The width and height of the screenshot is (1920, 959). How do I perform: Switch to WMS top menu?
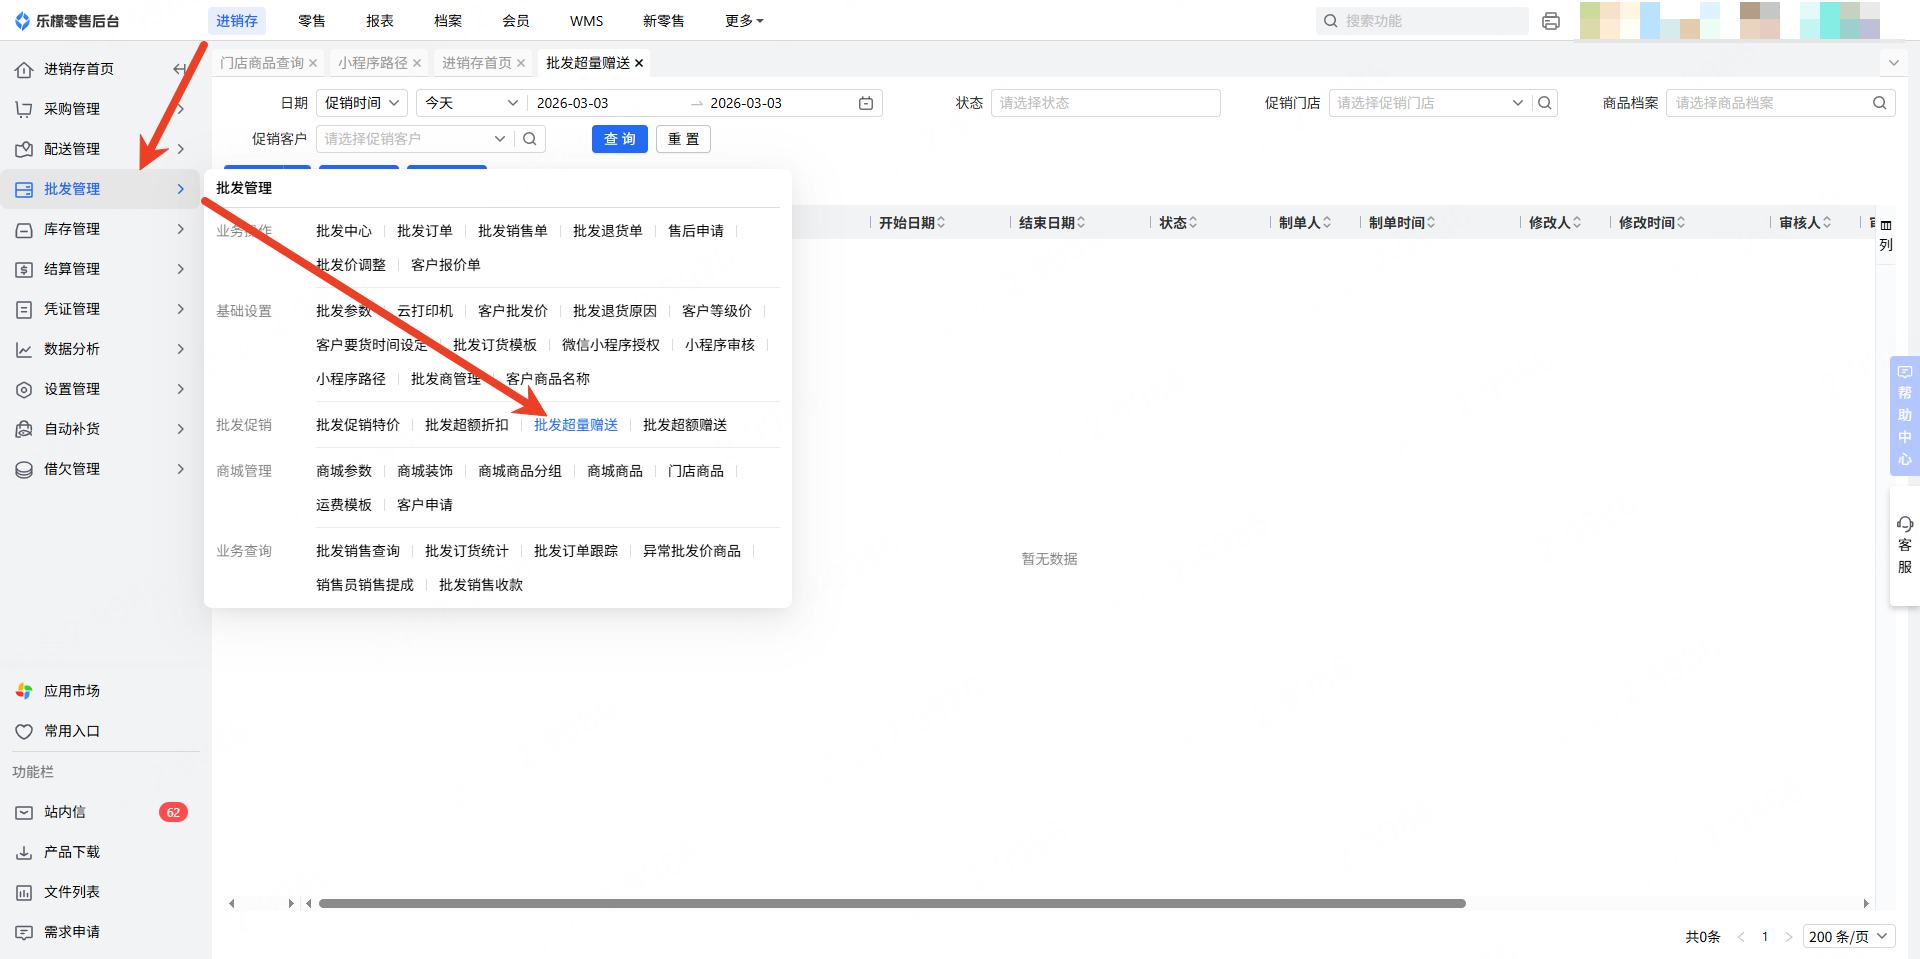coord(587,21)
